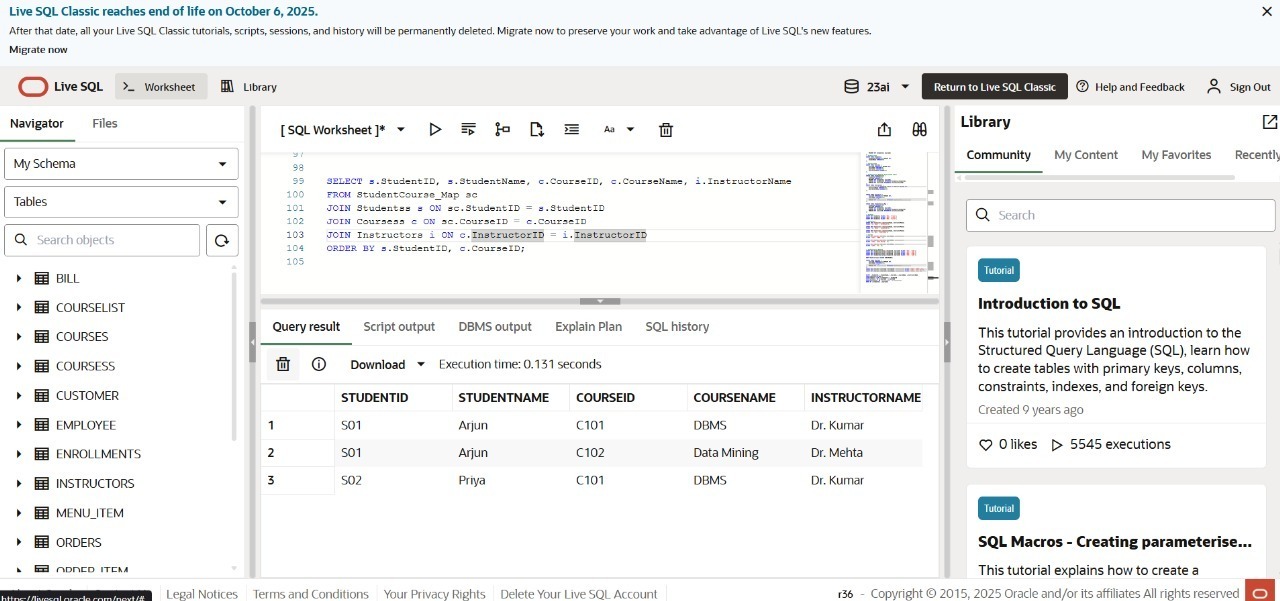Expand the Download options dropdown
This screenshot has height=601, width=1280.
[x=420, y=365]
